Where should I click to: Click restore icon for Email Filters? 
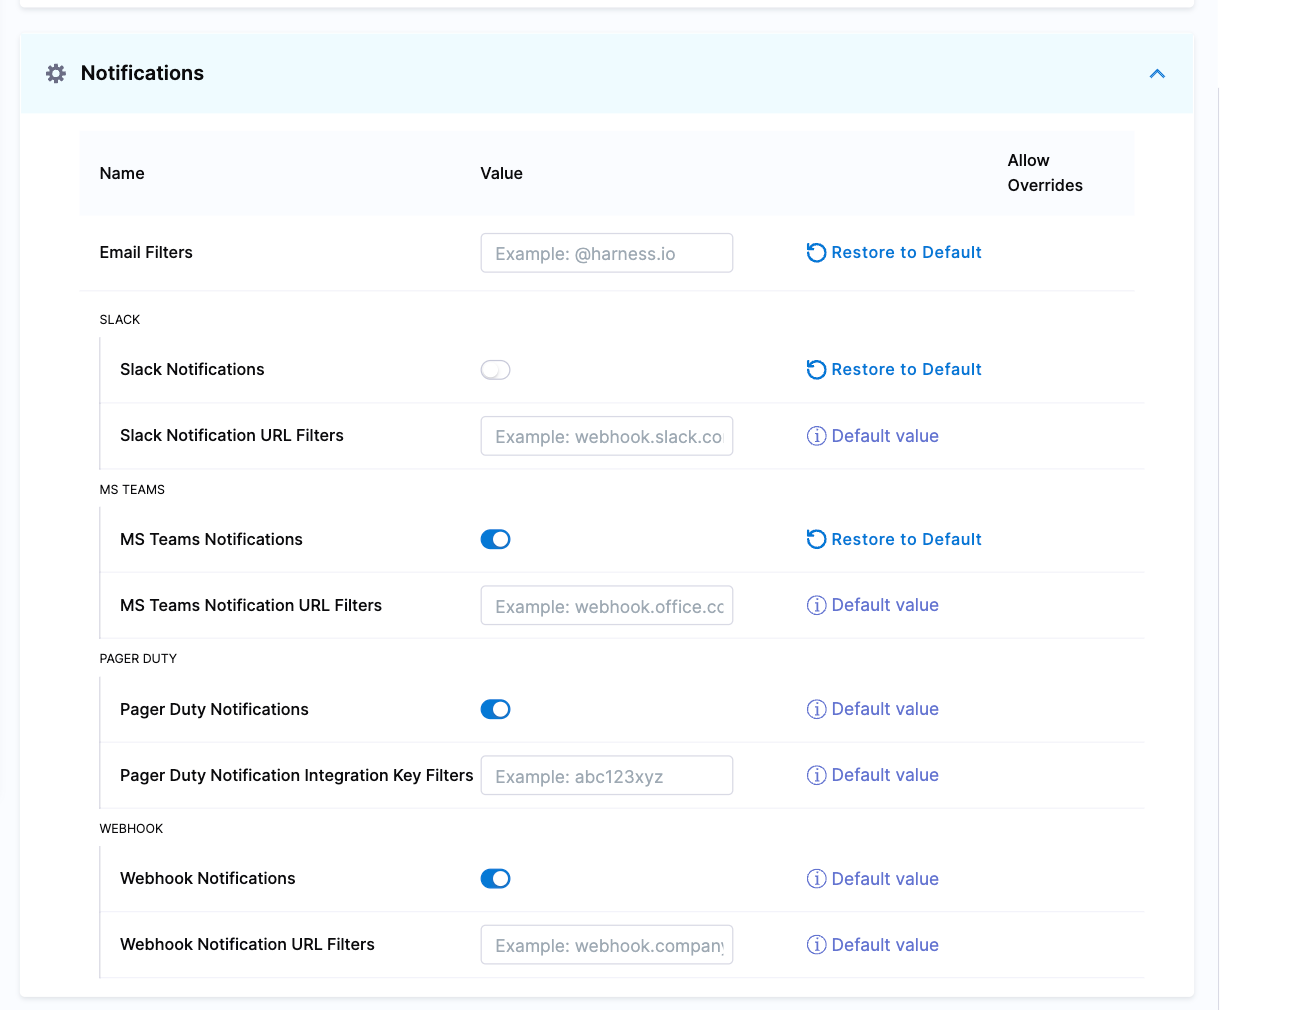click(x=816, y=253)
